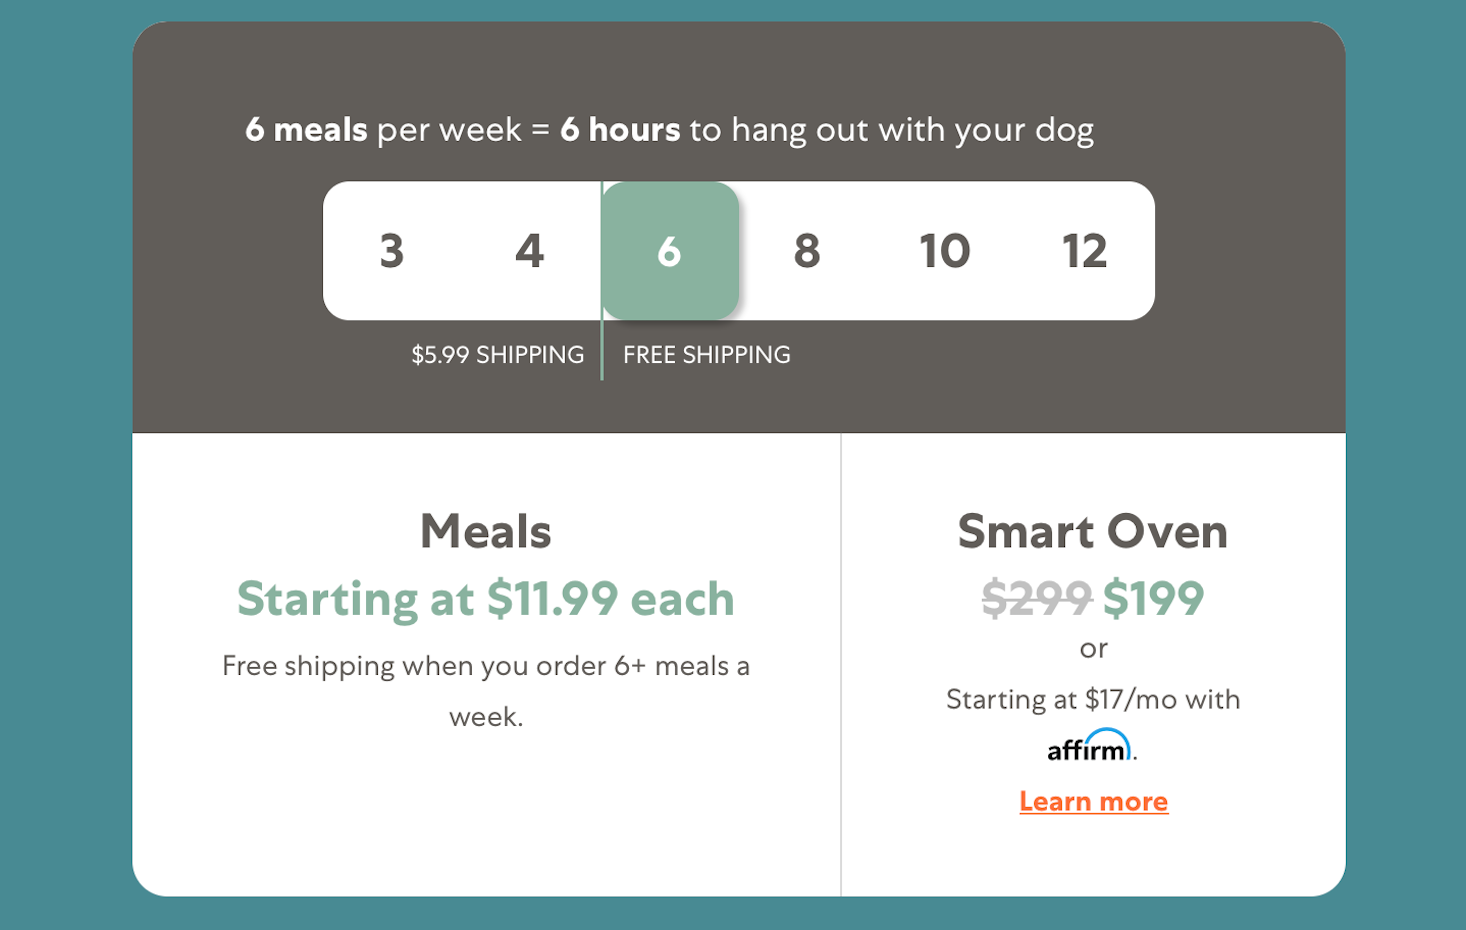
Task: Click the FREE SHIPPING label
Action: 706,354
